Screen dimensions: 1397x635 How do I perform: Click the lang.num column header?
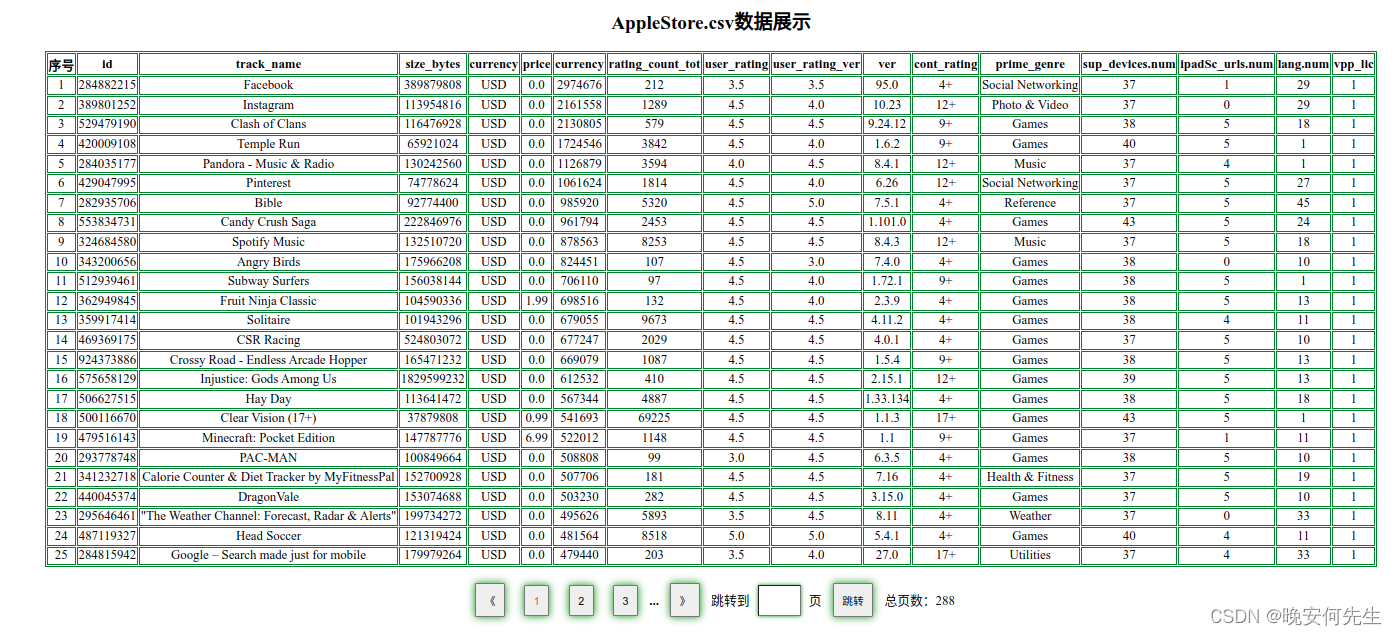tap(1303, 65)
